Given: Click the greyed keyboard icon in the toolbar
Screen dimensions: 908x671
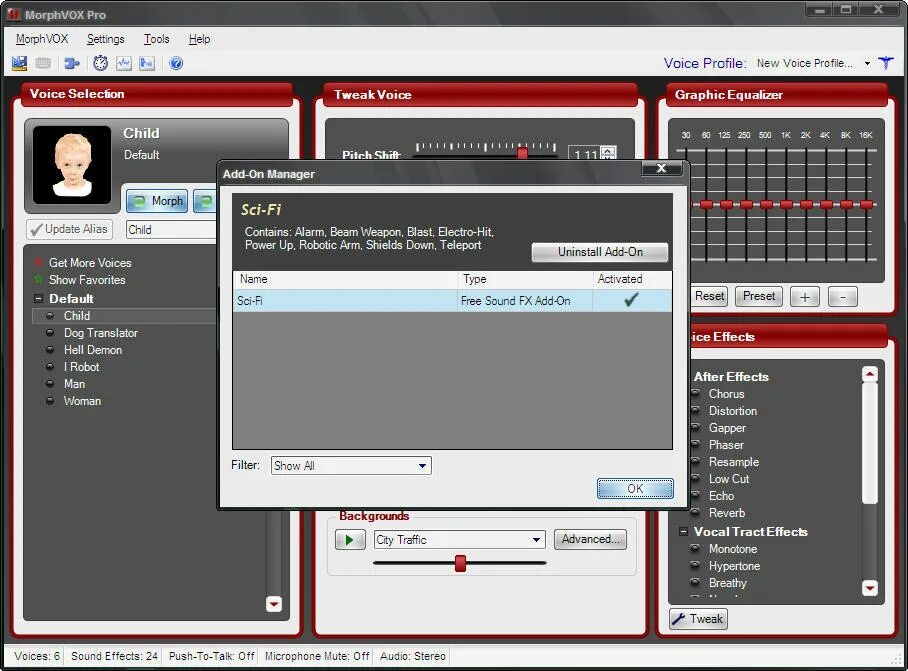Looking at the screenshot, I should [x=43, y=63].
